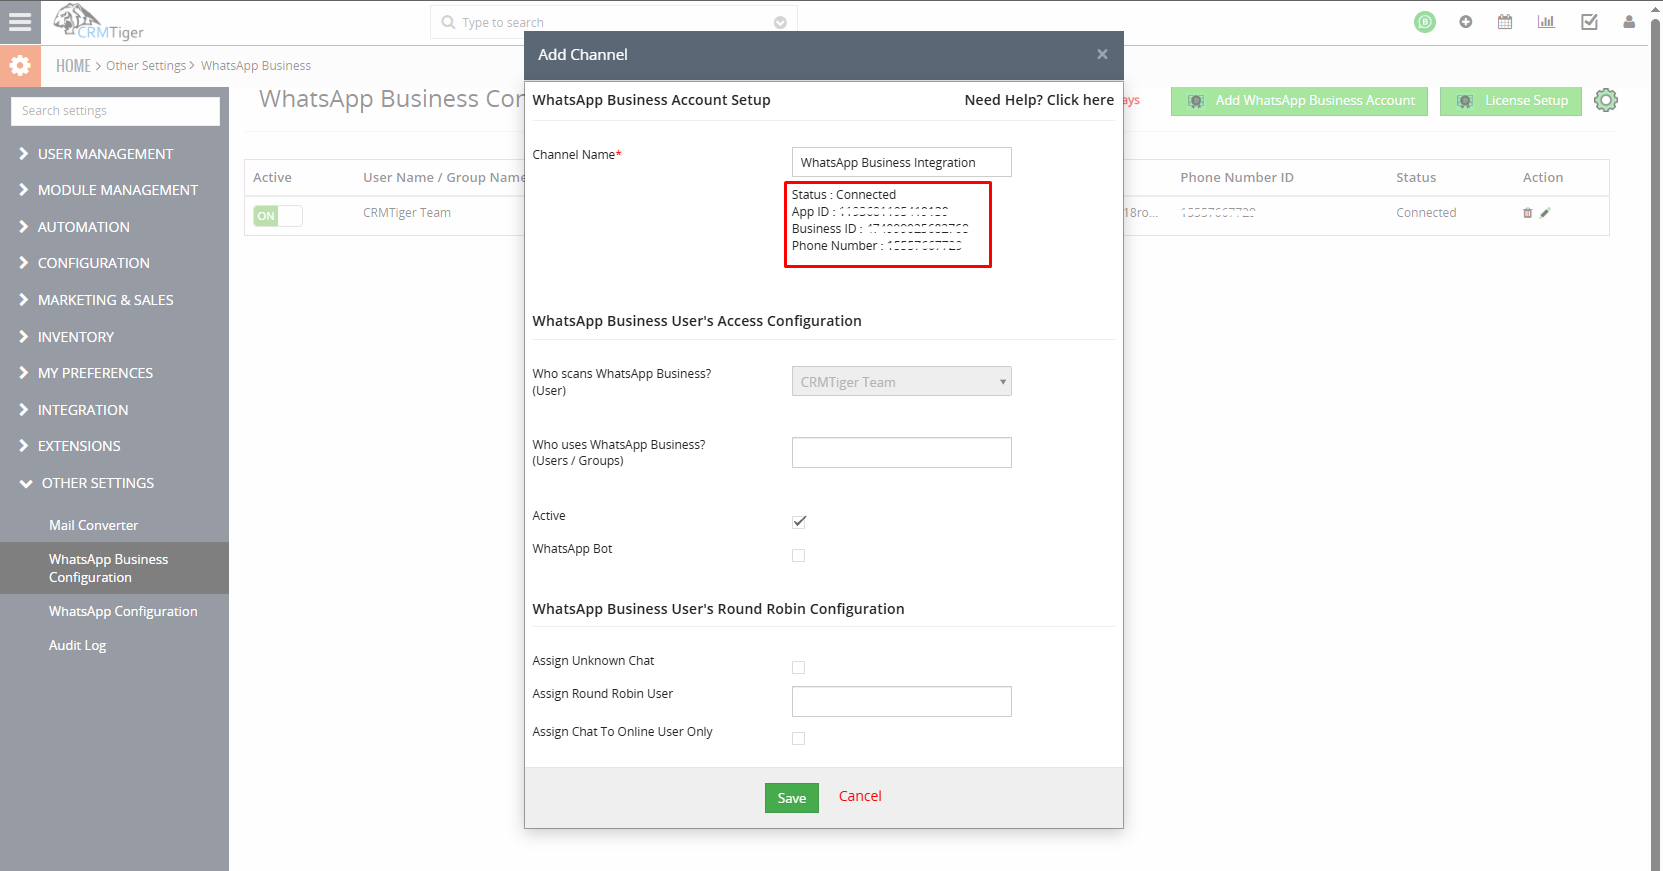Image resolution: width=1663 pixels, height=871 pixels.
Task: Open the Who scans WhatsApp Business dropdown
Action: point(902,381)
